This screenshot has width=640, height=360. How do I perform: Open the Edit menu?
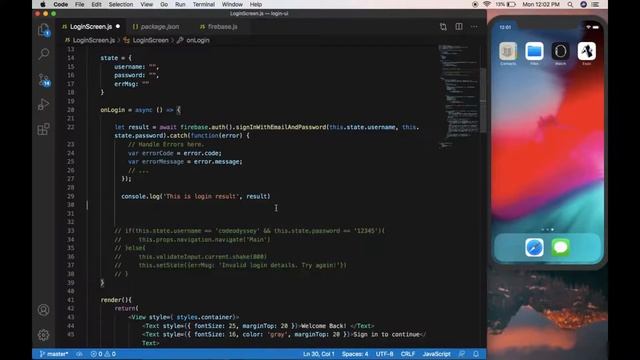(96, 4)
